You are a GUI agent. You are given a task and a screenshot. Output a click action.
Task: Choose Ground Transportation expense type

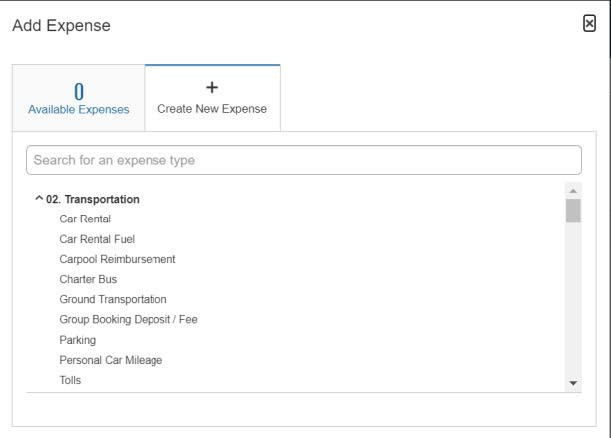pos(113,299)
